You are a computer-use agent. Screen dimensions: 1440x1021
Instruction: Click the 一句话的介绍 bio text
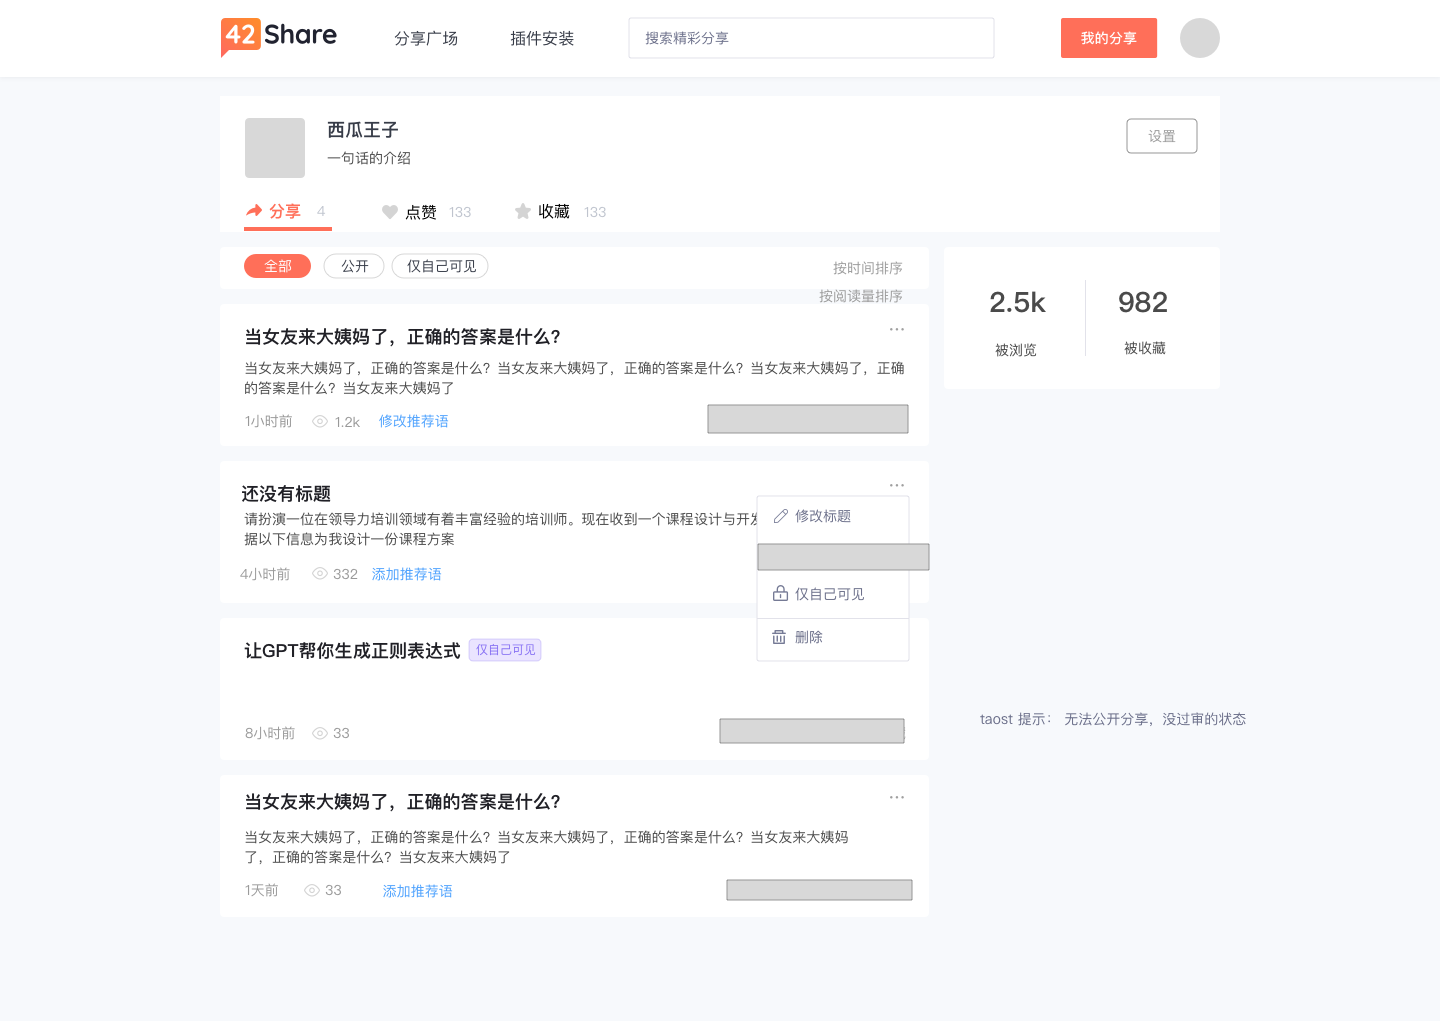(369, 158)
